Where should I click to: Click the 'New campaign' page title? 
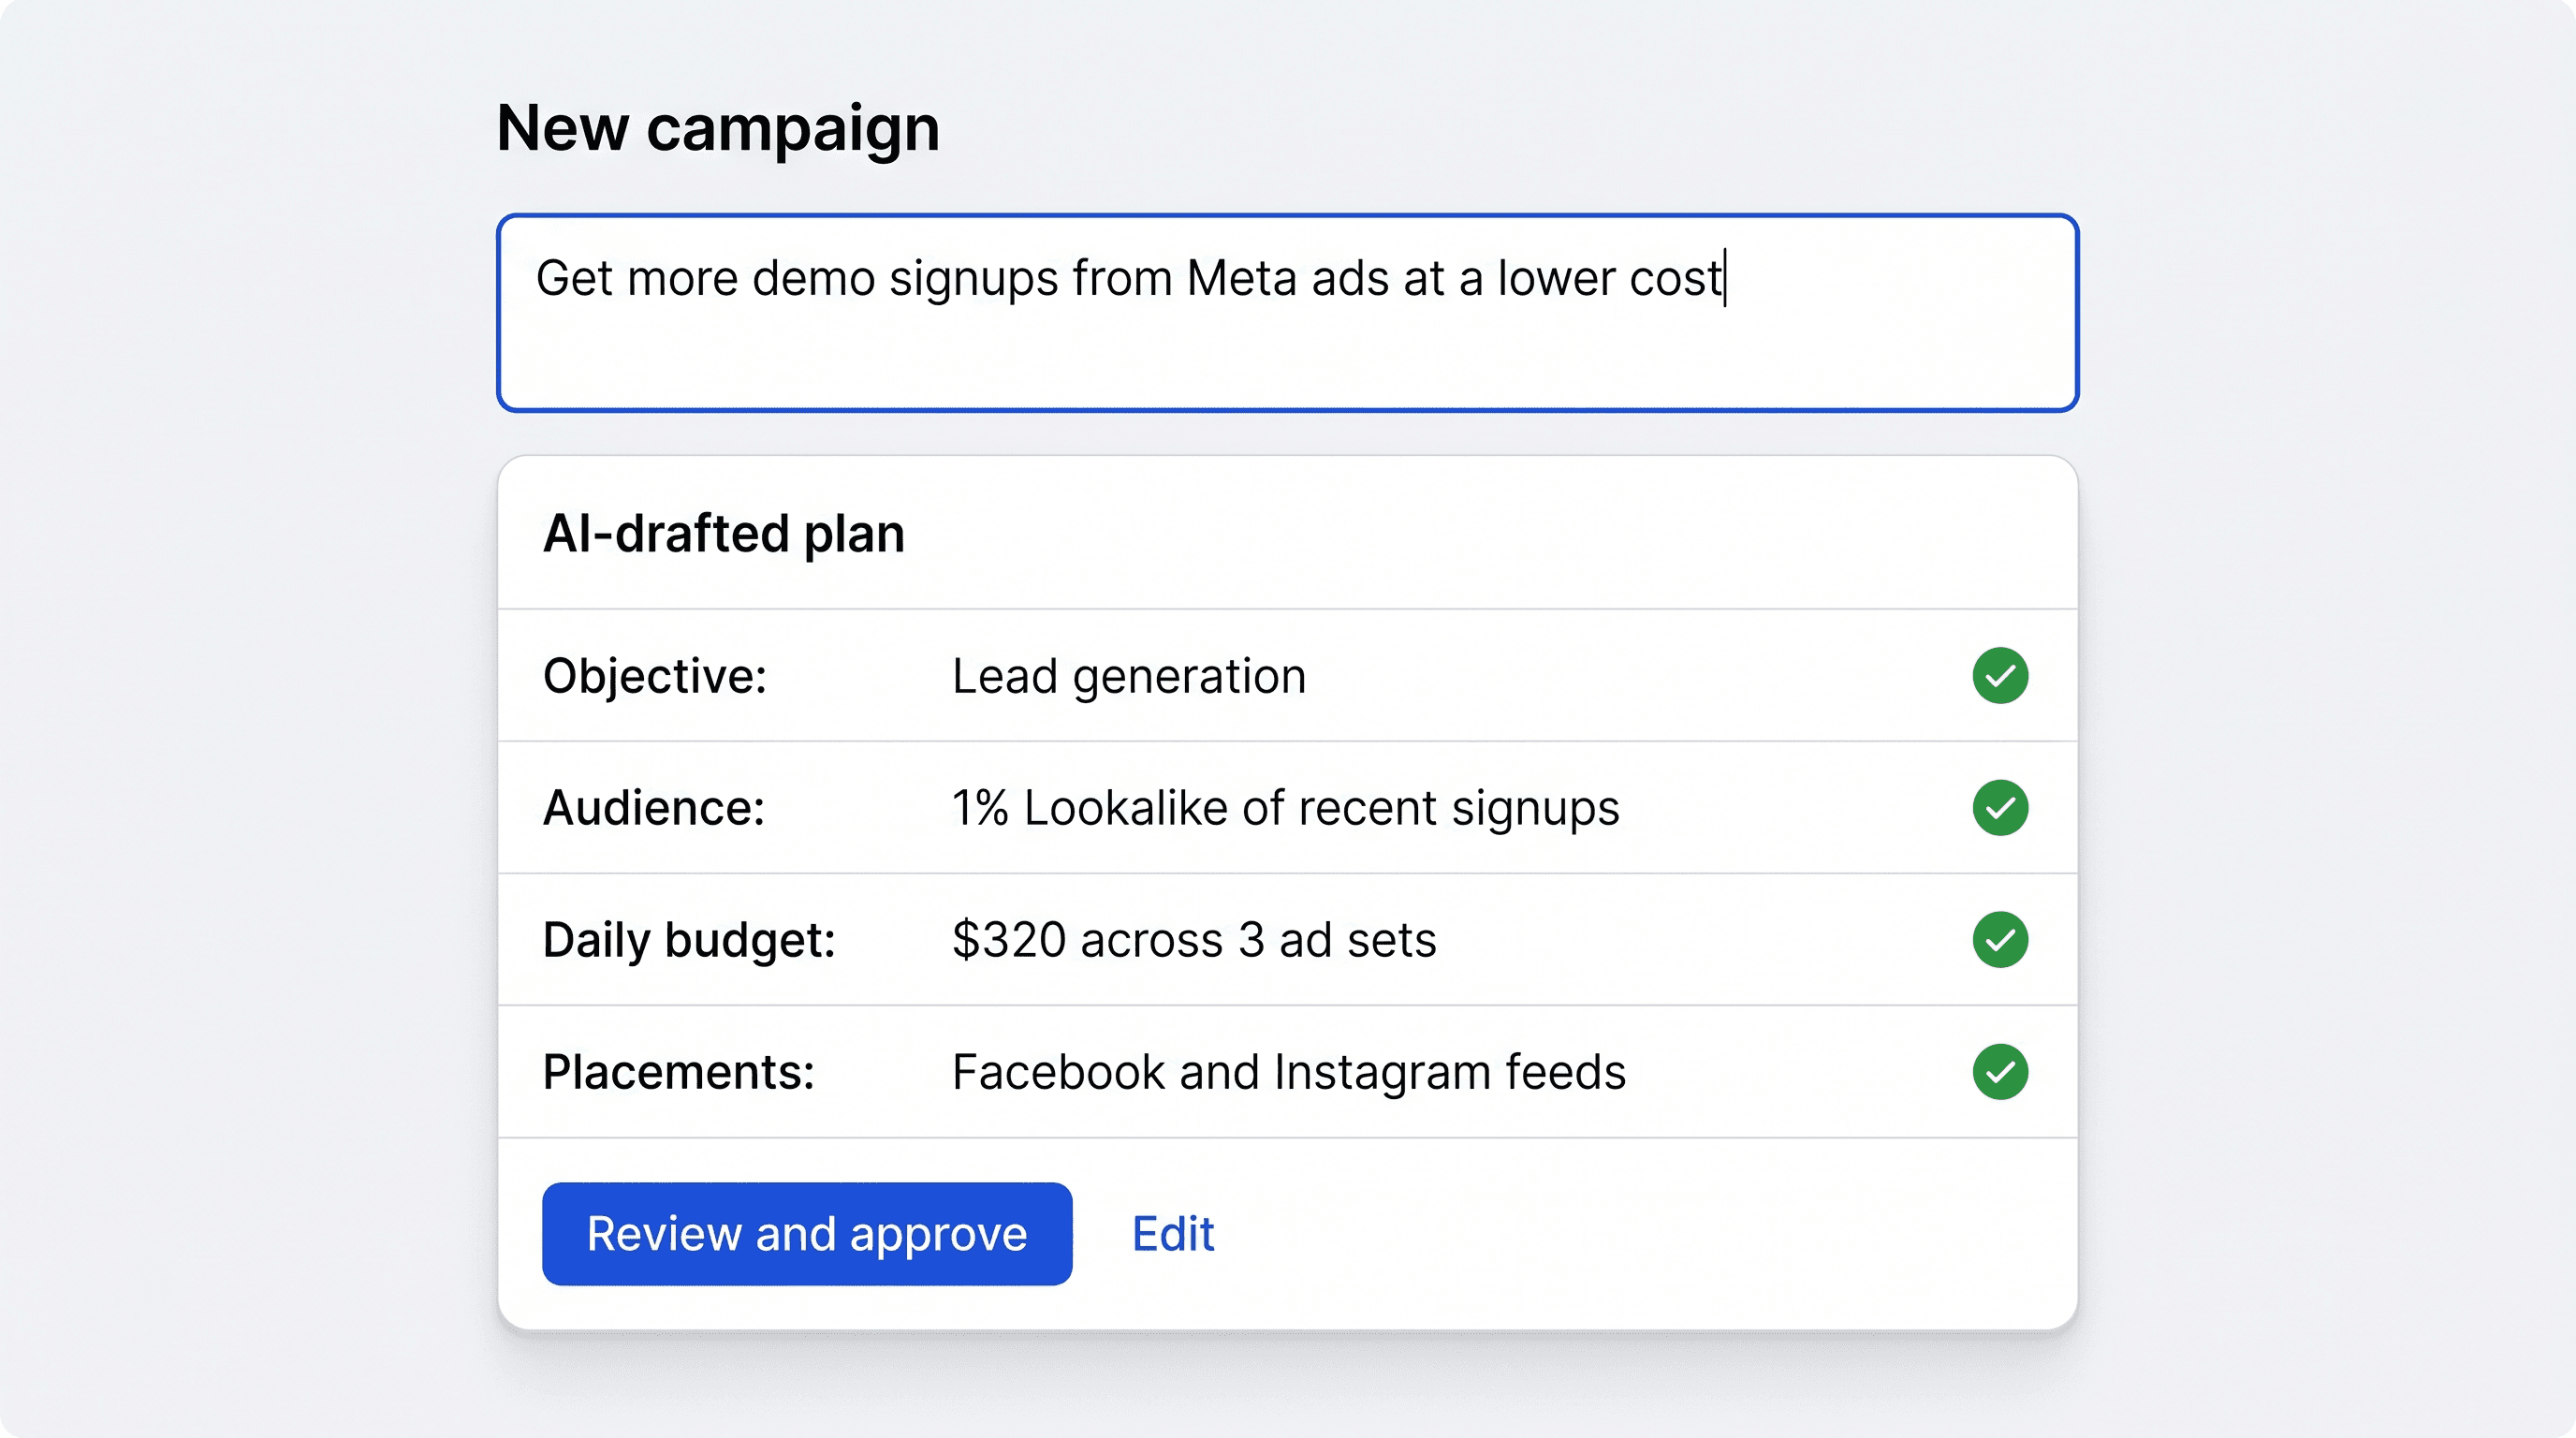coord(718,129)
